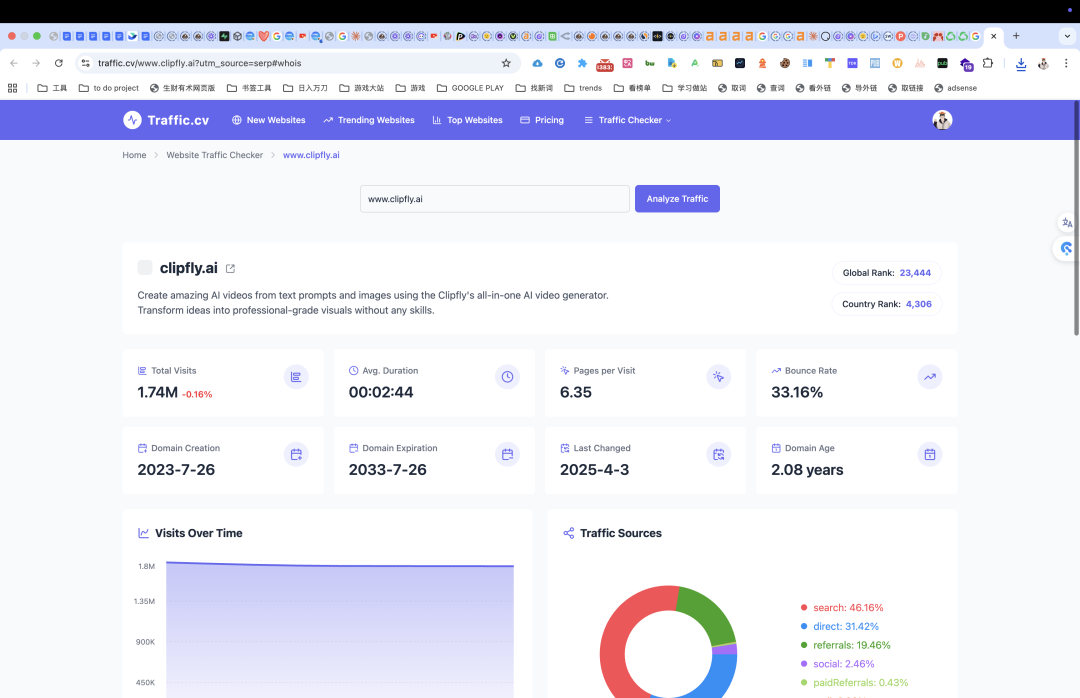Viewport: 1080px width, 698px height.
Task: Click the Domain Age calendar icon
Action: click(x=930, y=454)
